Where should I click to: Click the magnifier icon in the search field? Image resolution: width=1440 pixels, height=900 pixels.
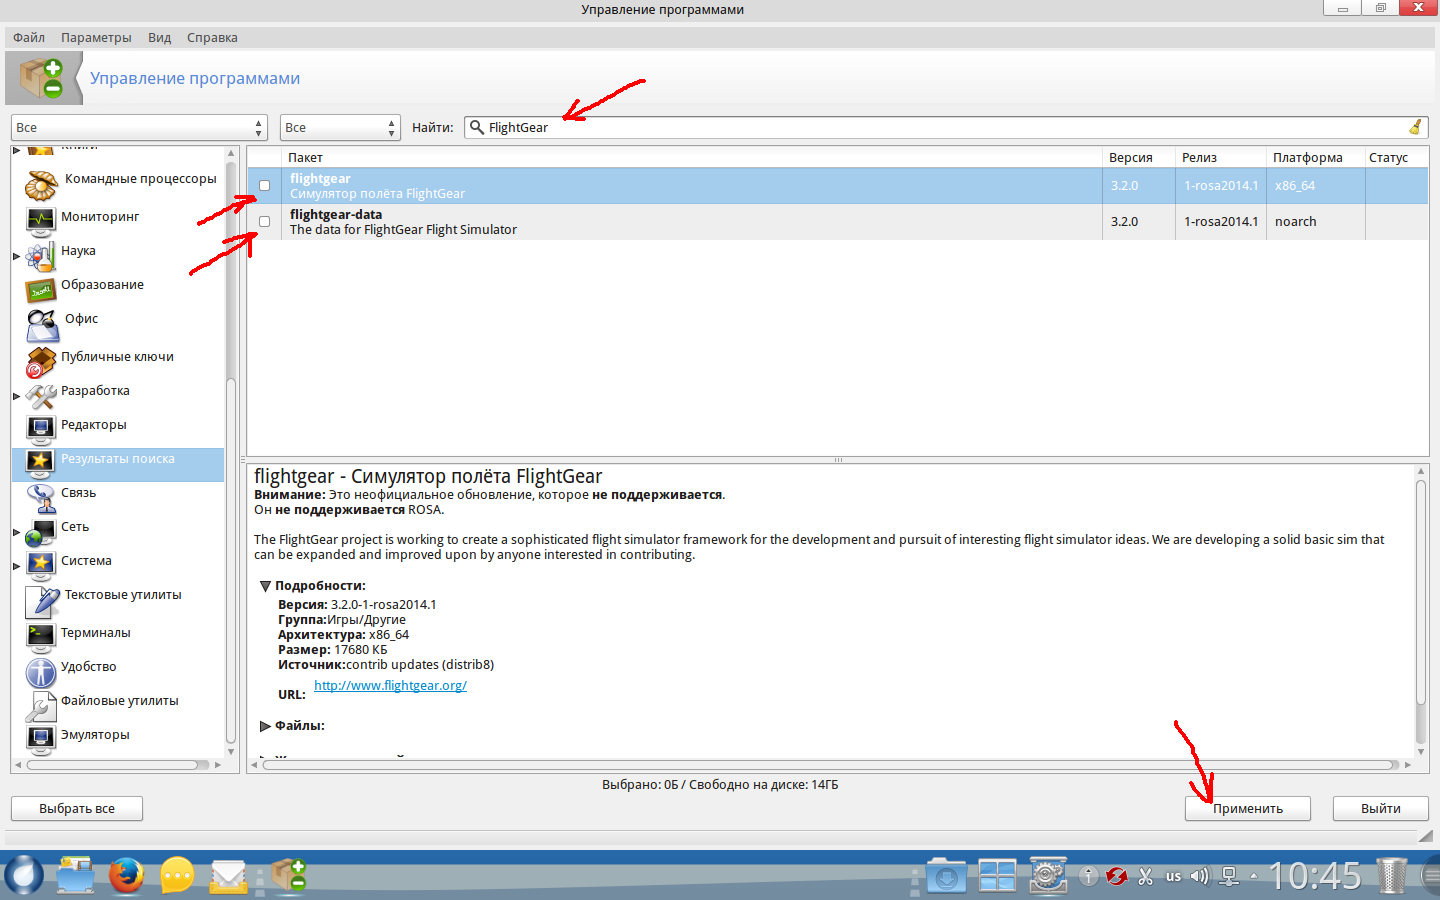click(477, 127)
